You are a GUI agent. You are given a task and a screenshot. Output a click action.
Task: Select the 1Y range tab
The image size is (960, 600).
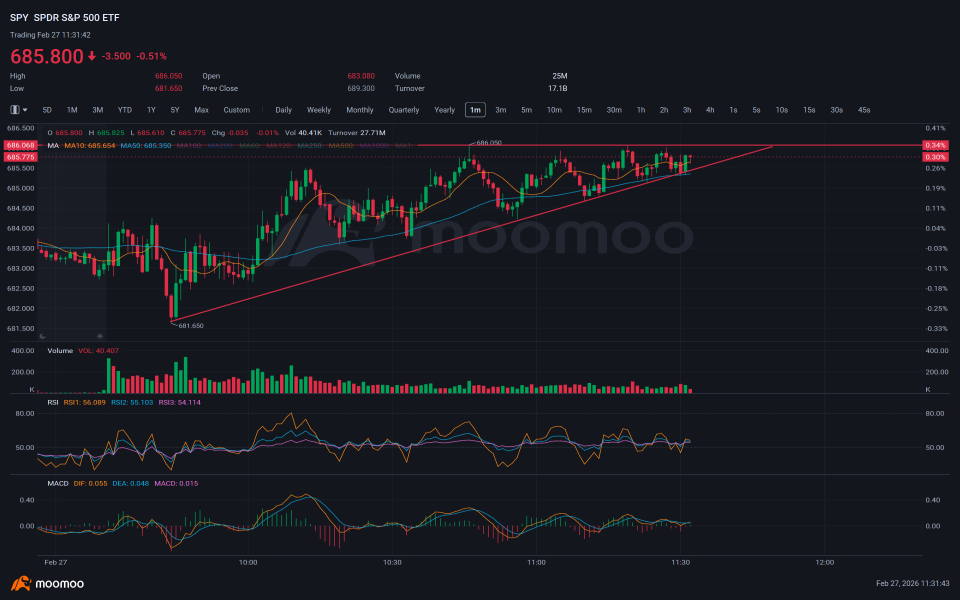pyautogui.click(x=151, y=110)
